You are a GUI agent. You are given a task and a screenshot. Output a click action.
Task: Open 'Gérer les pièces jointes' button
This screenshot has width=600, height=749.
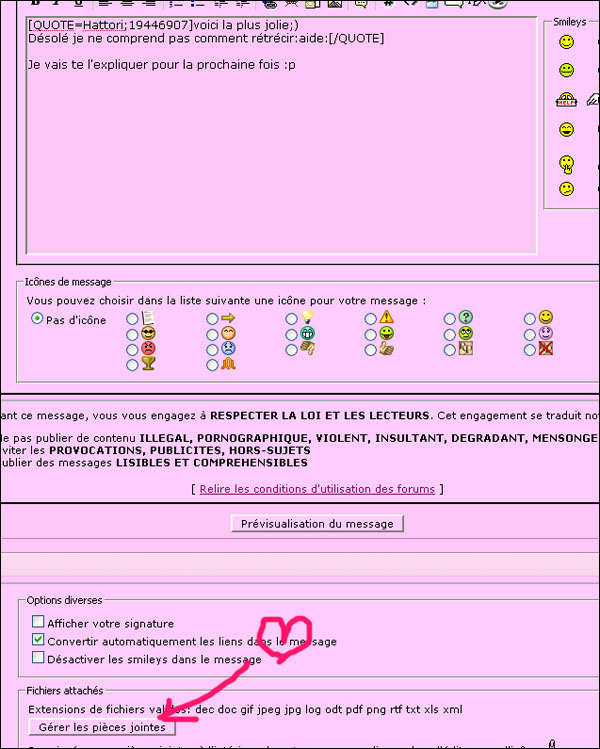click(x=102, y=727)
